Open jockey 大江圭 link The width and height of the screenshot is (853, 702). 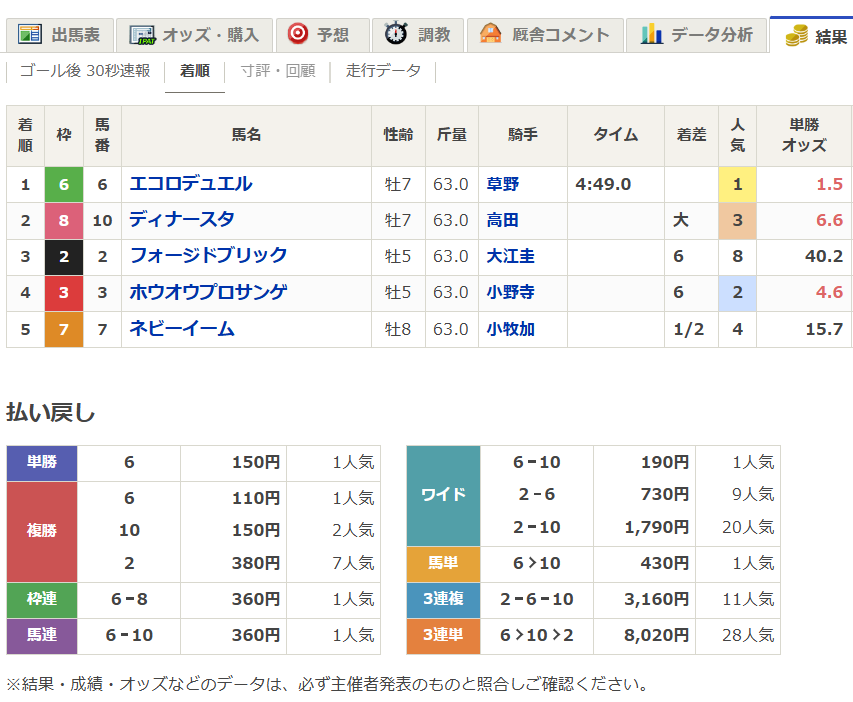click(x=510, y=256)
